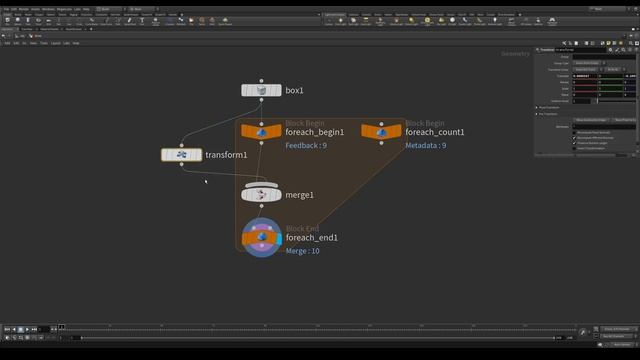Open the rotation order dropdown

pyautogui.click(x=615, y=69)
